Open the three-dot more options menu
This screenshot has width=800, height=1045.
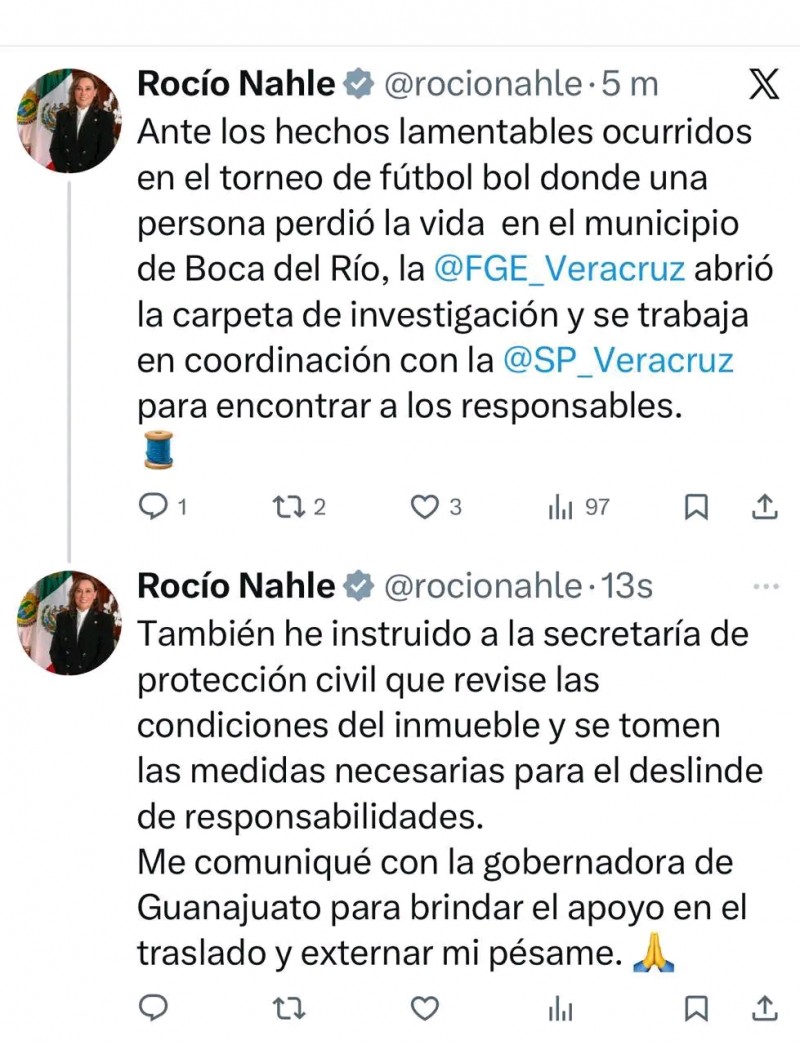point(764,585)
